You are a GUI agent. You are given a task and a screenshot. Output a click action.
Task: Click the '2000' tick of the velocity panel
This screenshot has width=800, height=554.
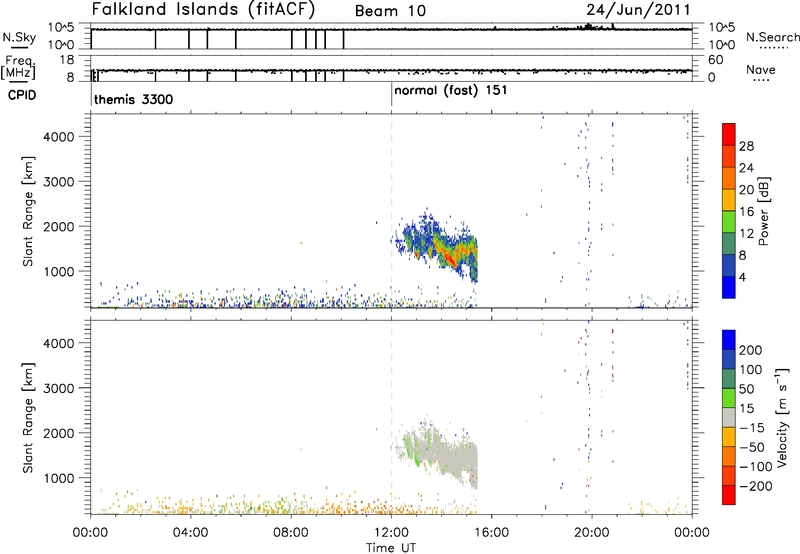(59, 433)
